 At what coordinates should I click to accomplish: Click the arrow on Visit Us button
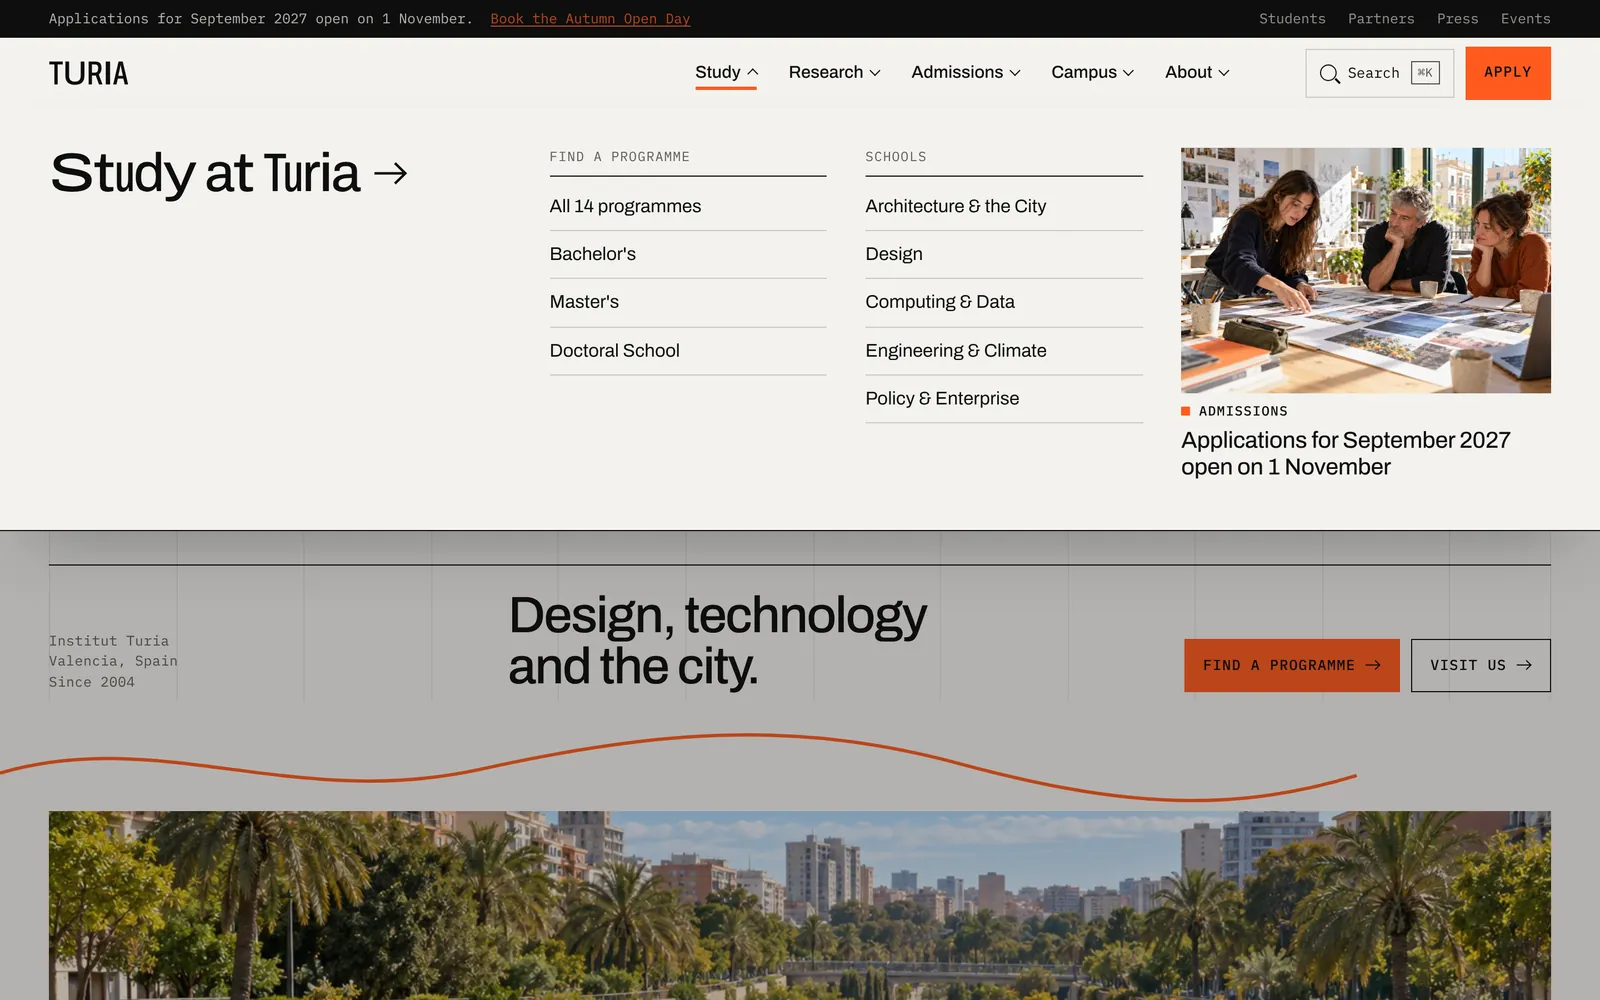point(1524,665)
